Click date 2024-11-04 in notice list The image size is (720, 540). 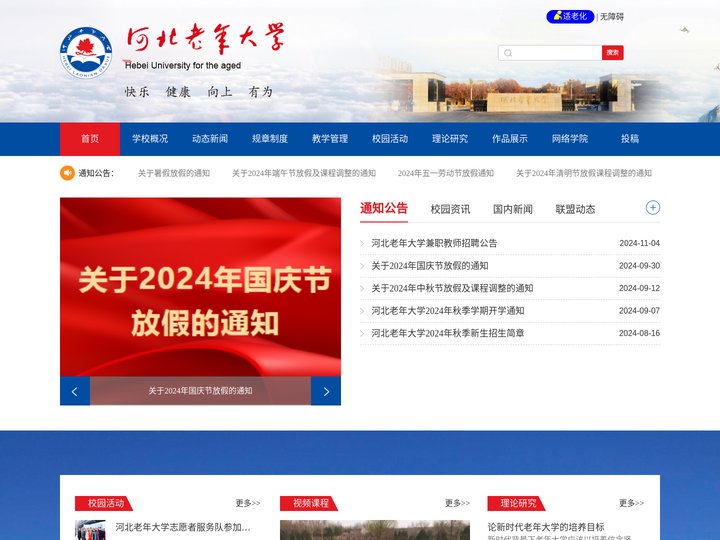(640, 243)
